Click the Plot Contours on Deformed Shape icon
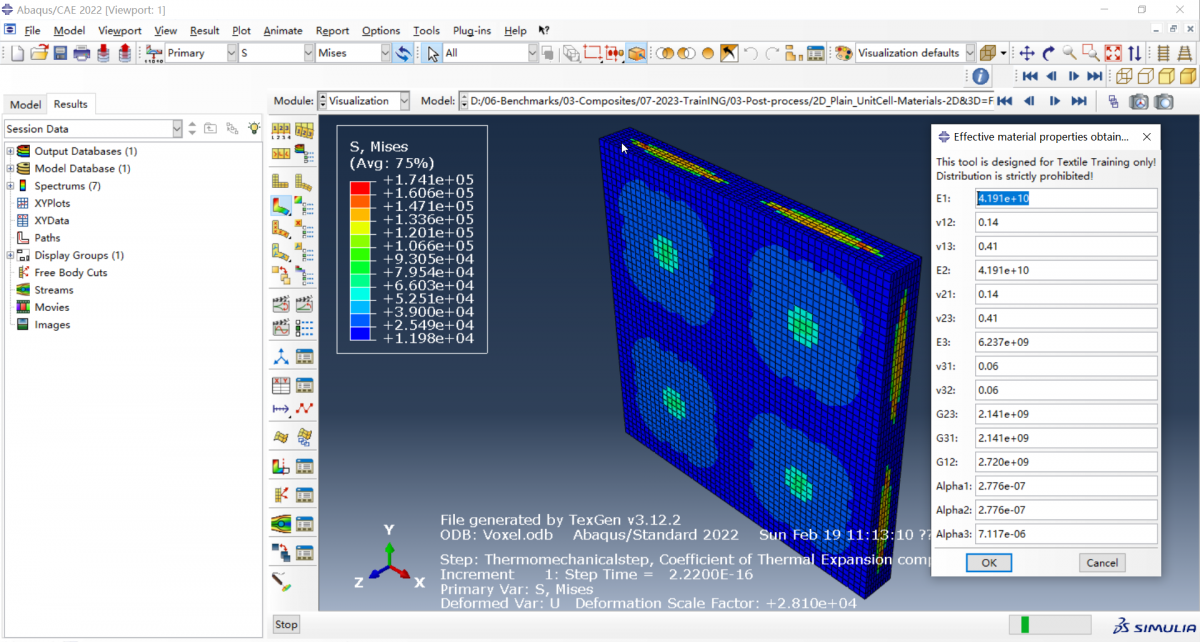Screen dimensions: 1200x642 [x=281, y=205]
